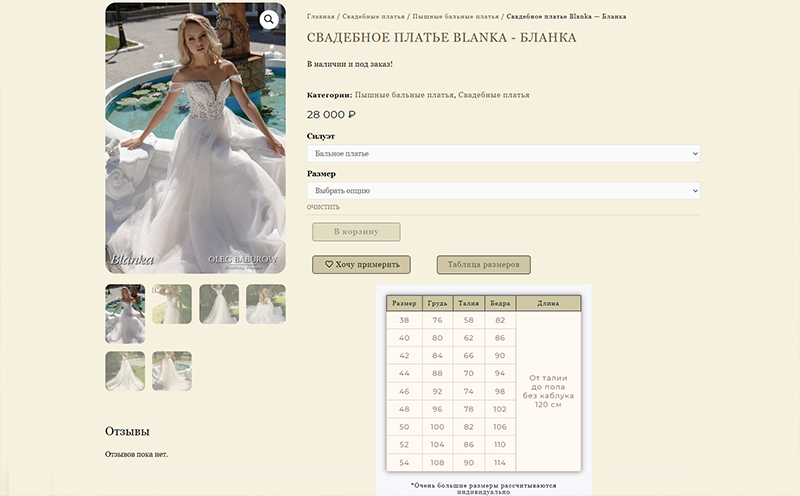
Task: Click the heart icon in Хочу примерить
Action: (329, 264)
